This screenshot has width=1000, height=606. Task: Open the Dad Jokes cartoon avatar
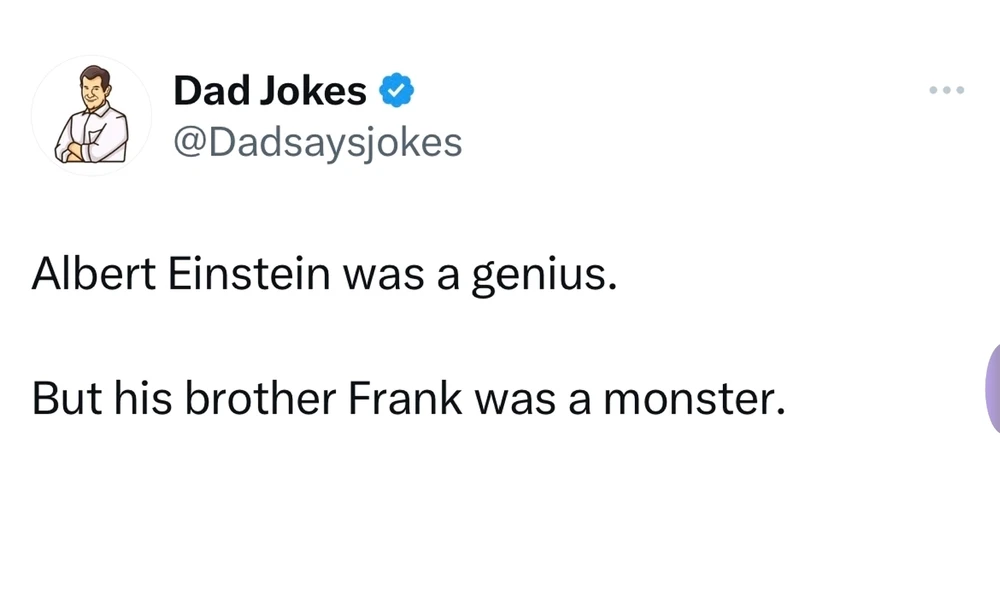91,116
